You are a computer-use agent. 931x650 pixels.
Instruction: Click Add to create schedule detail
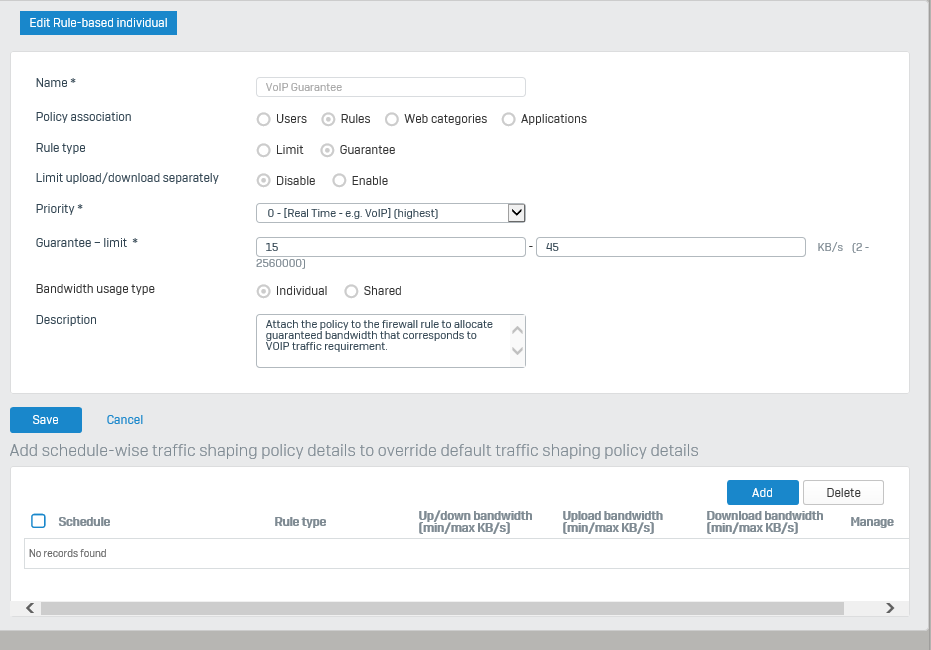(762, 493)
